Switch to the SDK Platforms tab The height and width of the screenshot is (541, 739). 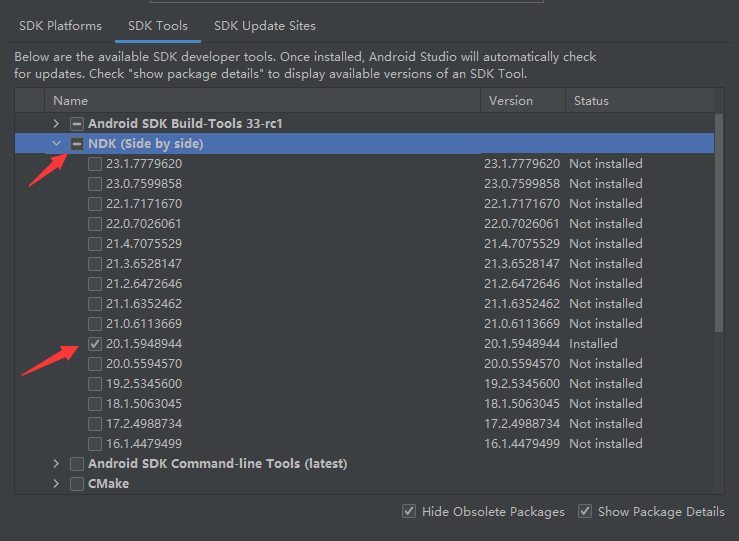pos(60,25)
